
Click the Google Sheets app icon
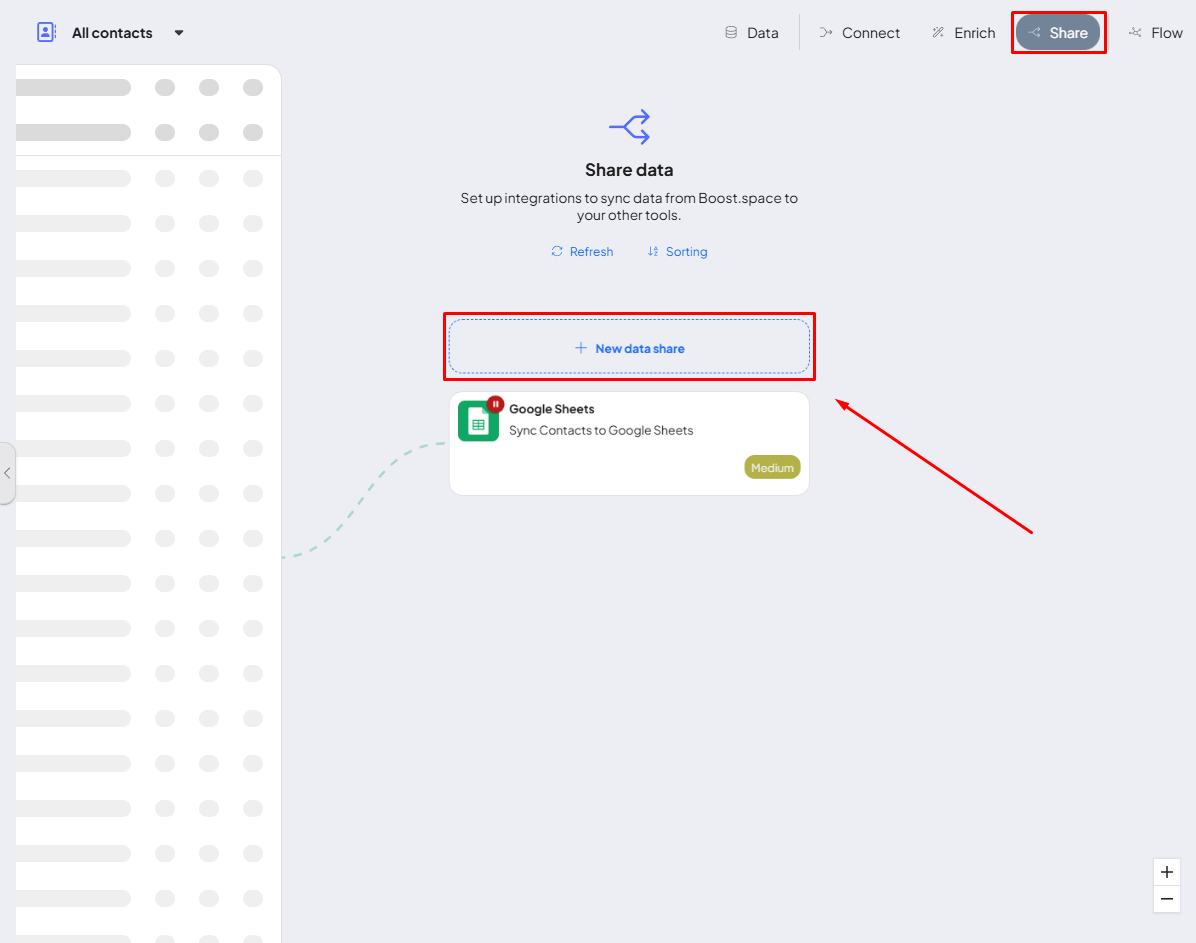click(478, 422)
